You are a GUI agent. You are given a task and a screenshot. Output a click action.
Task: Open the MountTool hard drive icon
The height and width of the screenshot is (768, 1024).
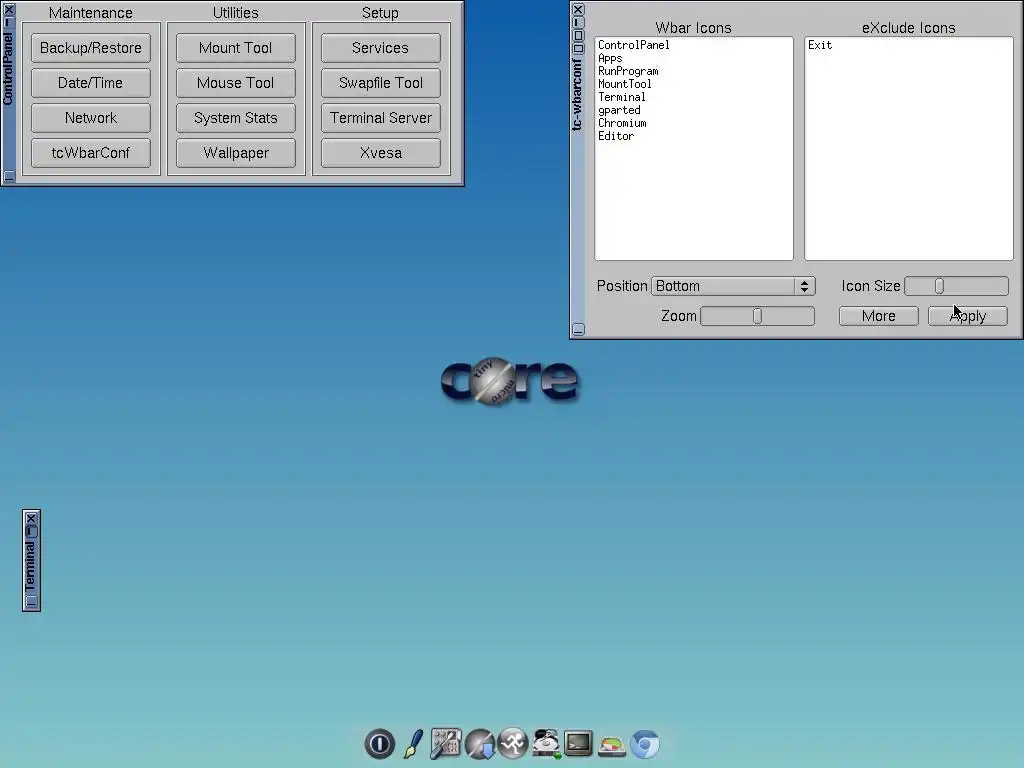click(546, 743)
